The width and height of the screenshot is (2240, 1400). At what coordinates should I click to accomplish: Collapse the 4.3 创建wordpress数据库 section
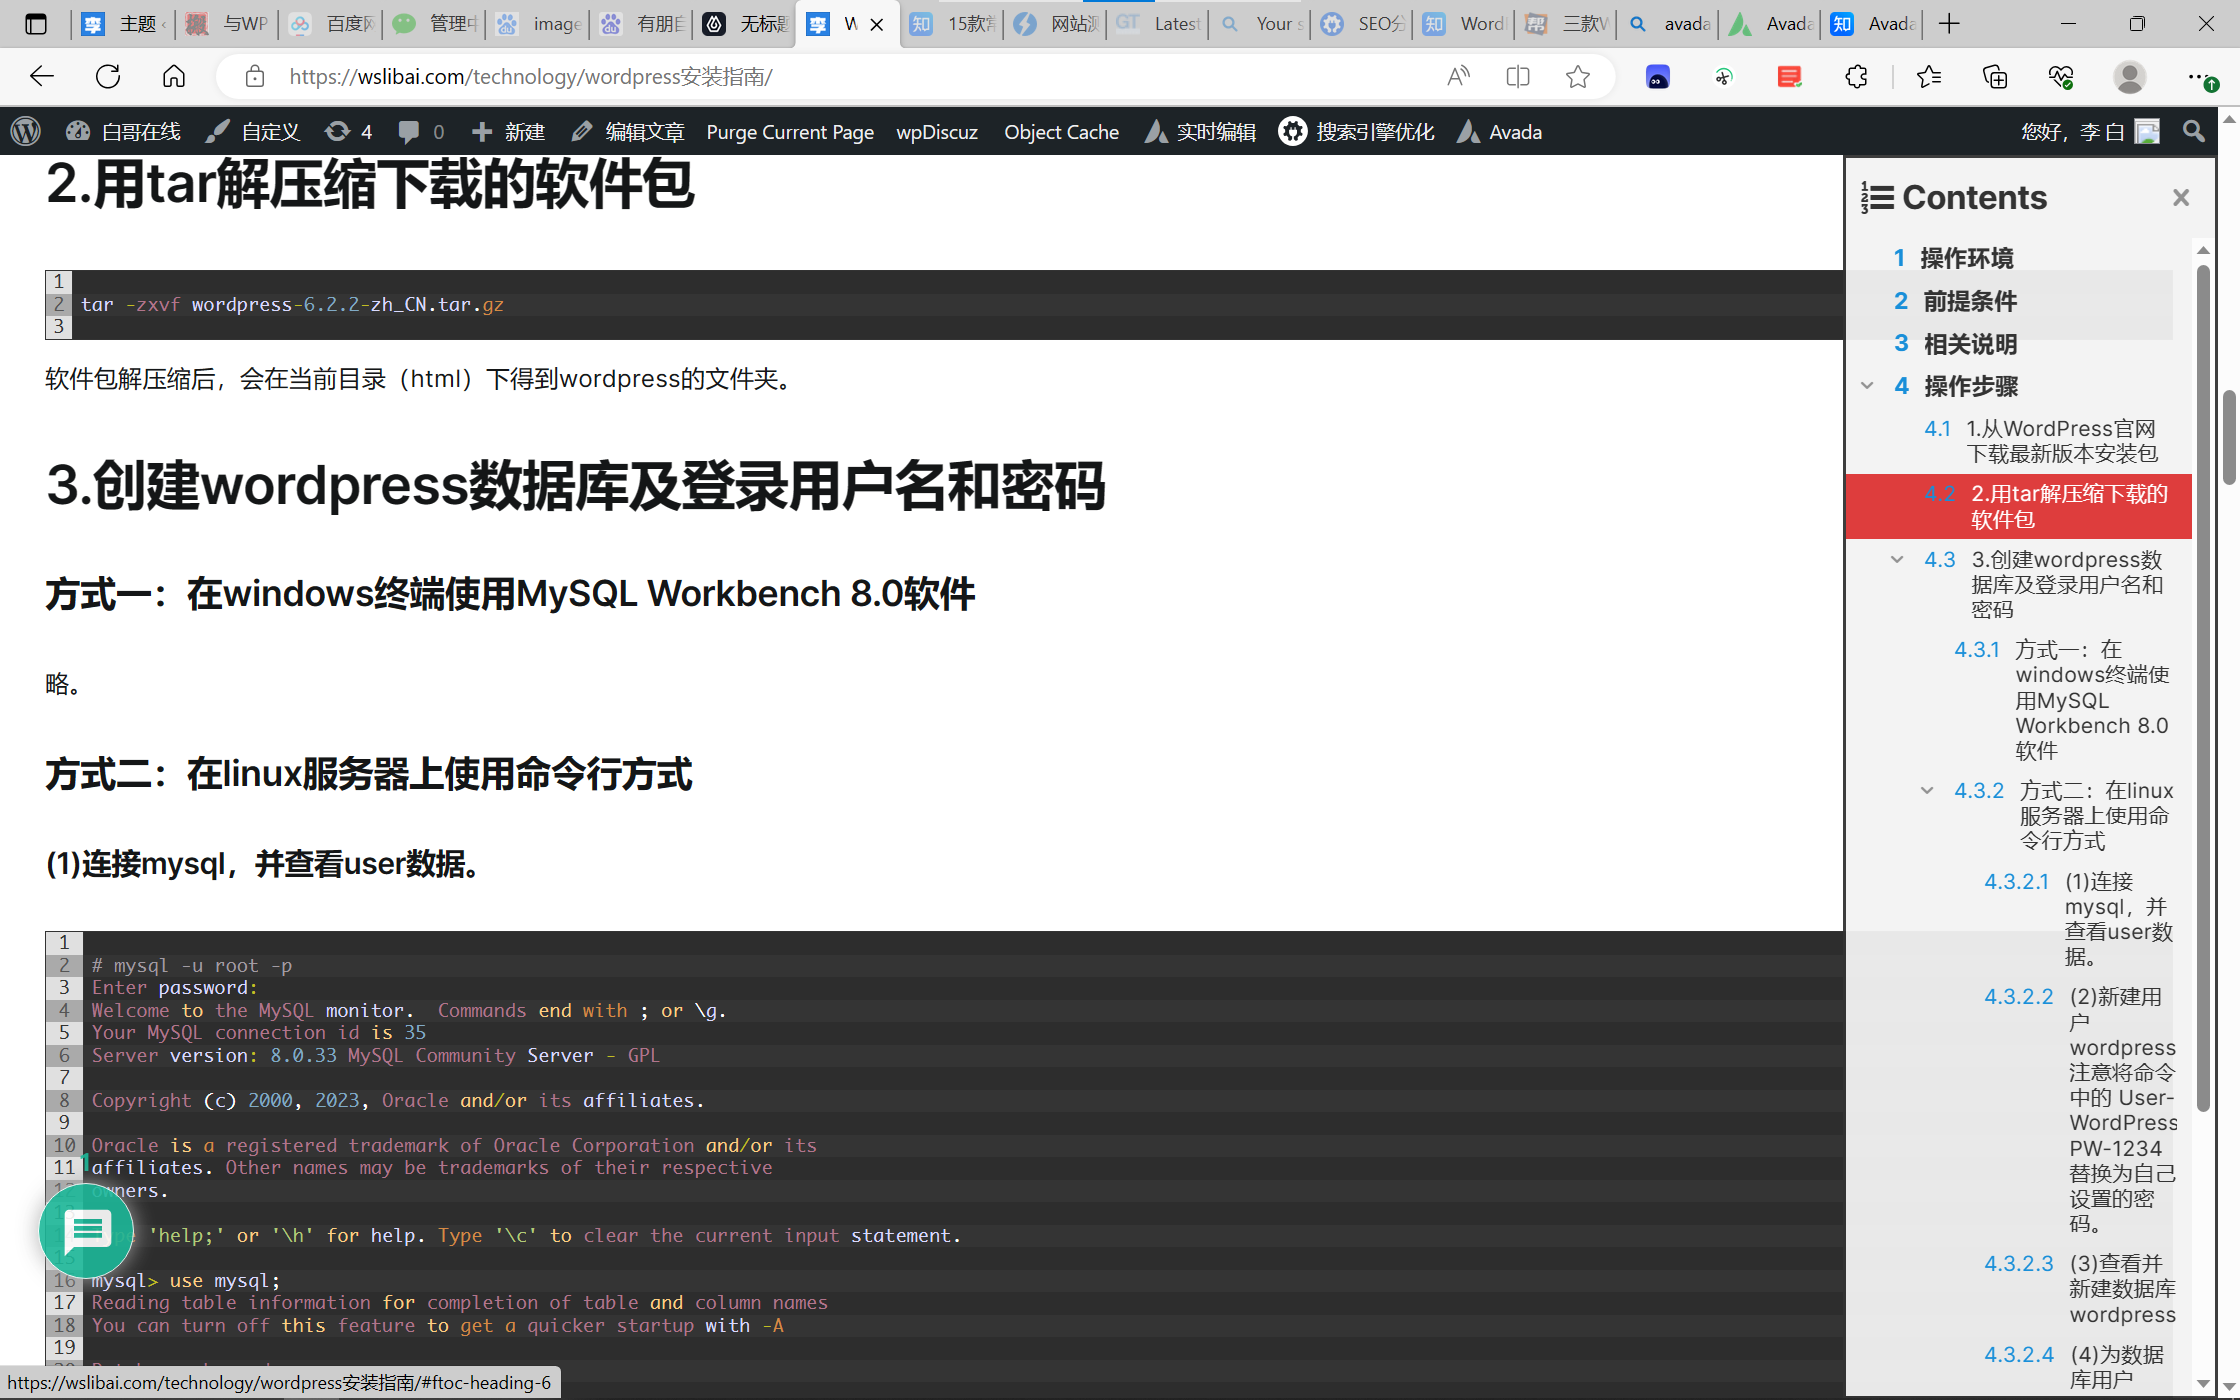click(x=1897, y=560)
